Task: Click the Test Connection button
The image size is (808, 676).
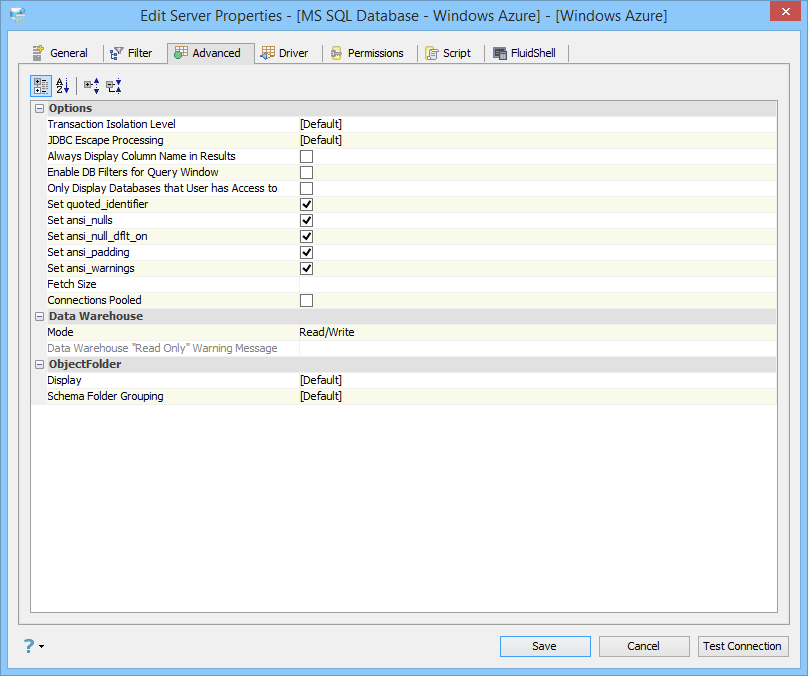Action: coord(743,646)
